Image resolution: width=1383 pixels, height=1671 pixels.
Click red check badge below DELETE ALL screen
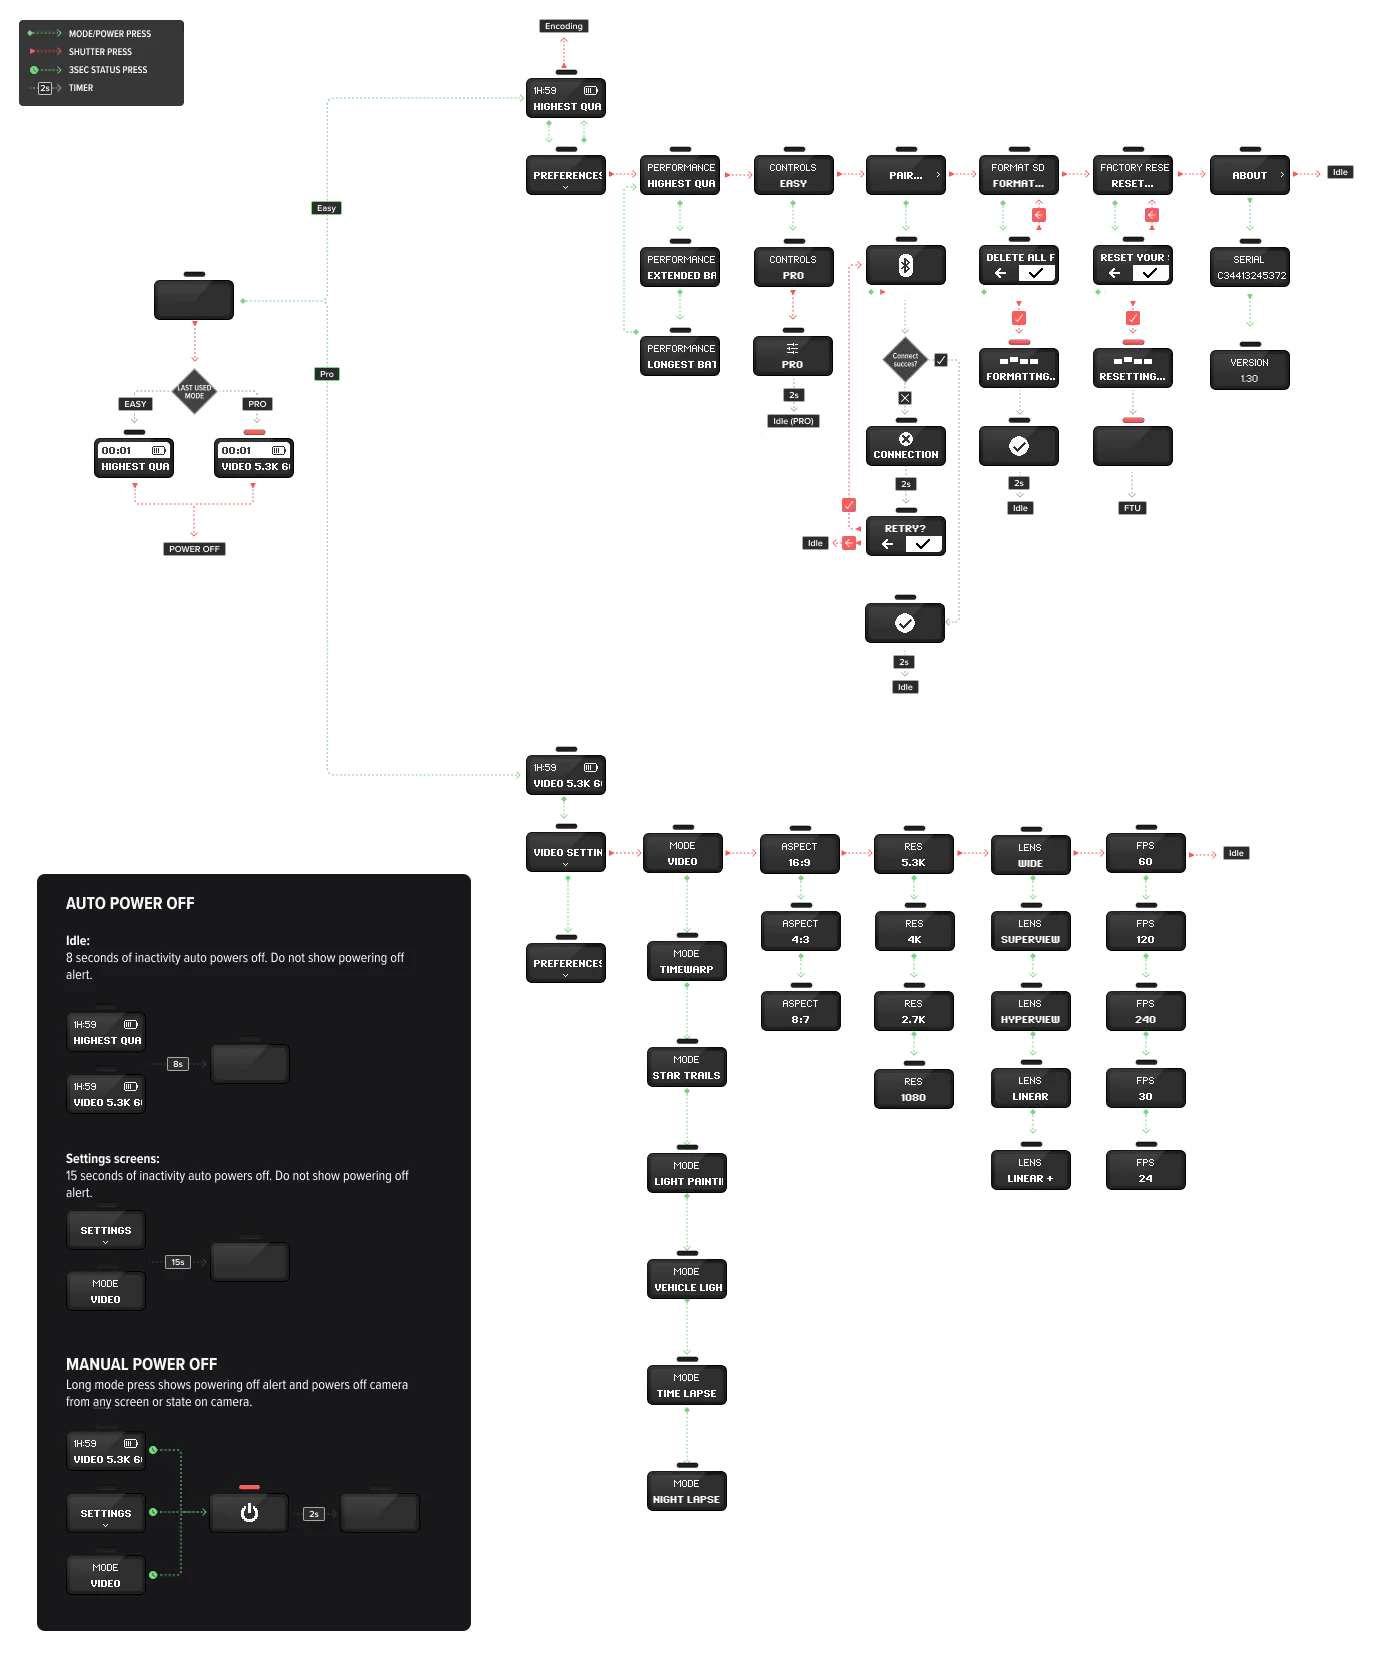coord(1019,318)
